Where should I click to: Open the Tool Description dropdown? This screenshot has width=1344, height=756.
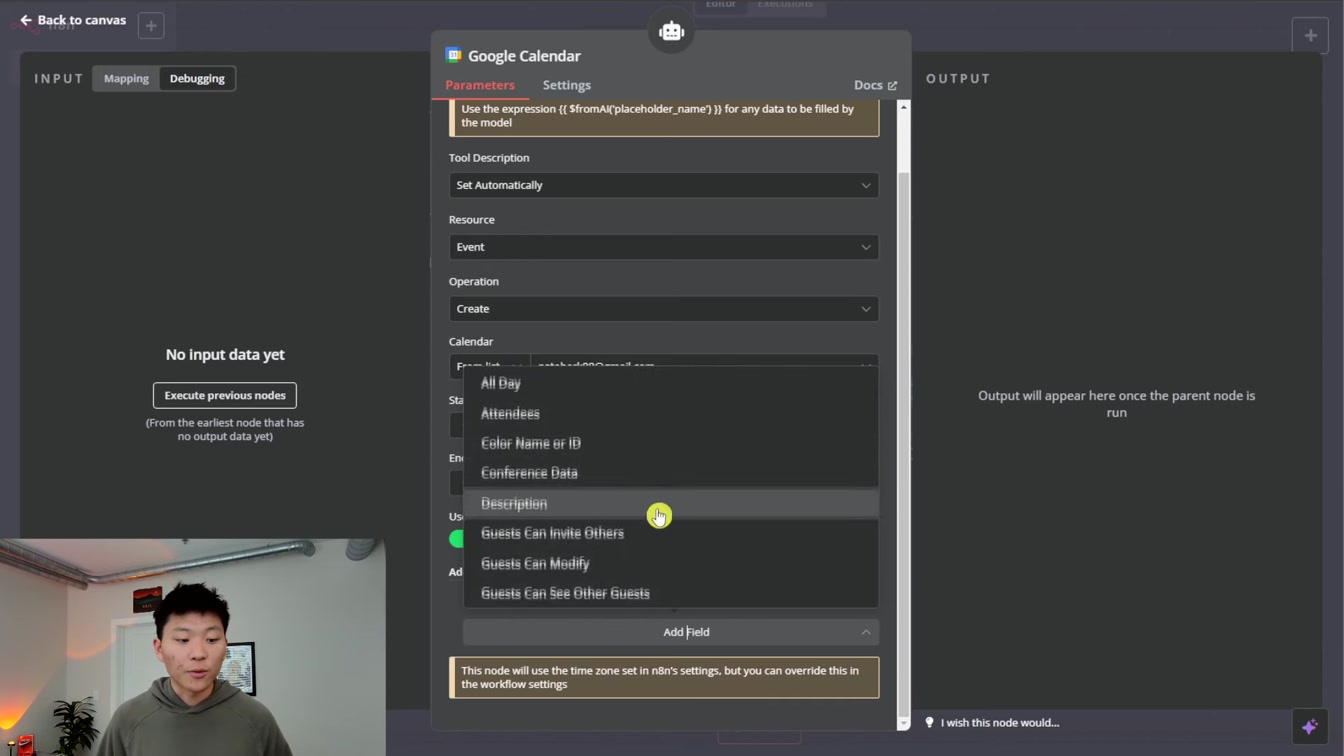[664, 185]
